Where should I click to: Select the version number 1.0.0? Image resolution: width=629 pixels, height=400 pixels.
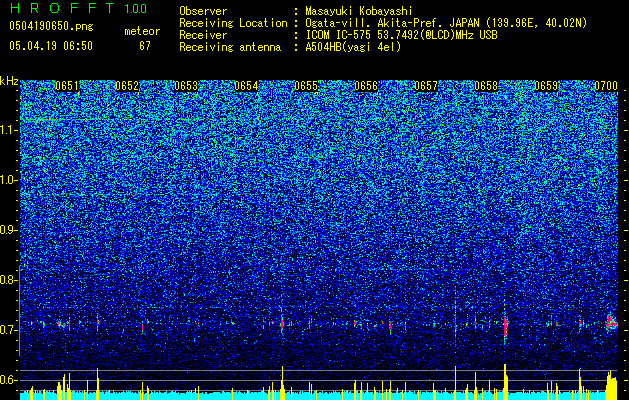[x=136, y=9]
